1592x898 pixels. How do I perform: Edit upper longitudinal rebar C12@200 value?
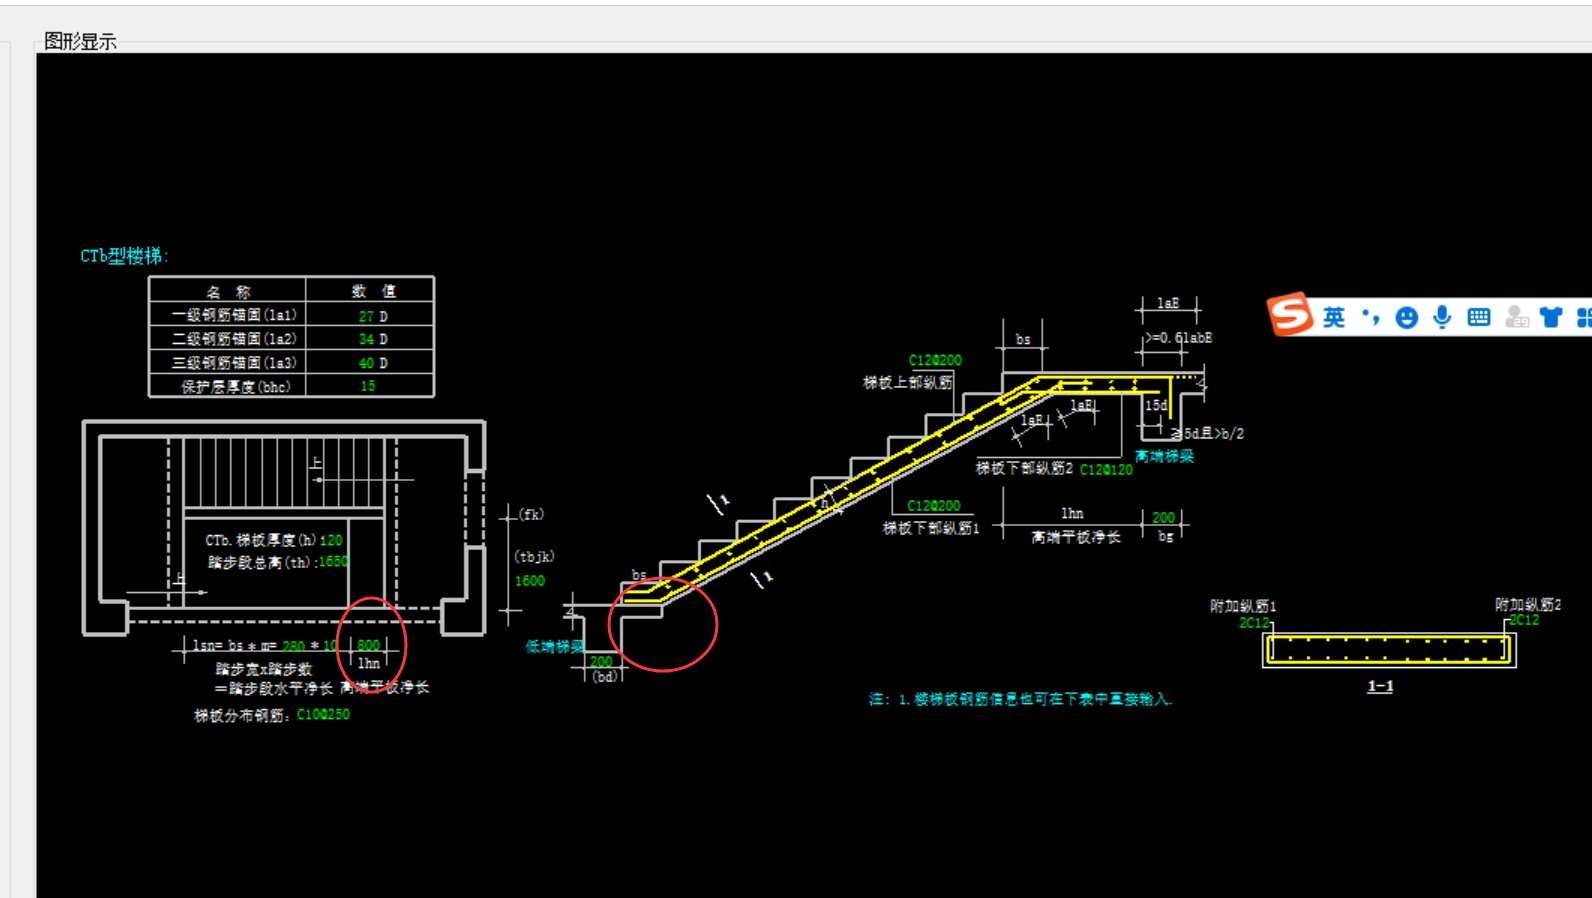[935, 360]
